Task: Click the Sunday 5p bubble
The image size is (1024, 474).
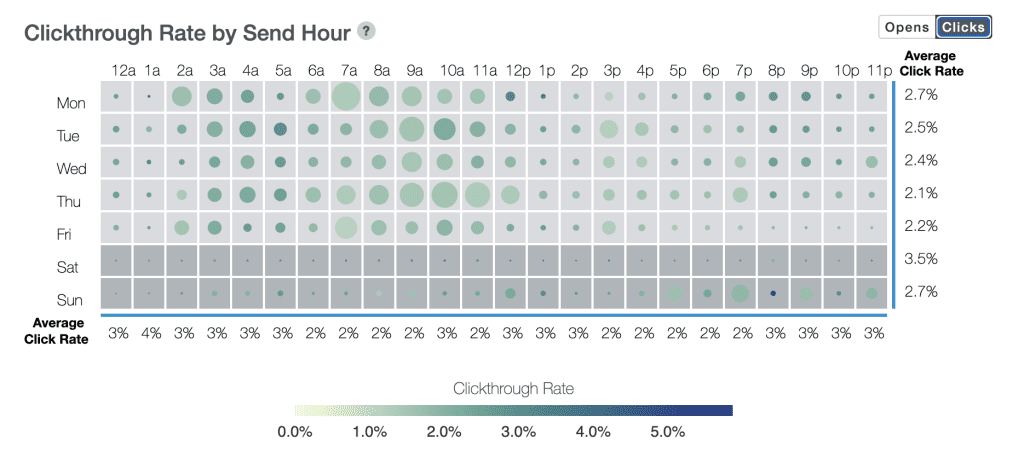Action: 674,293
